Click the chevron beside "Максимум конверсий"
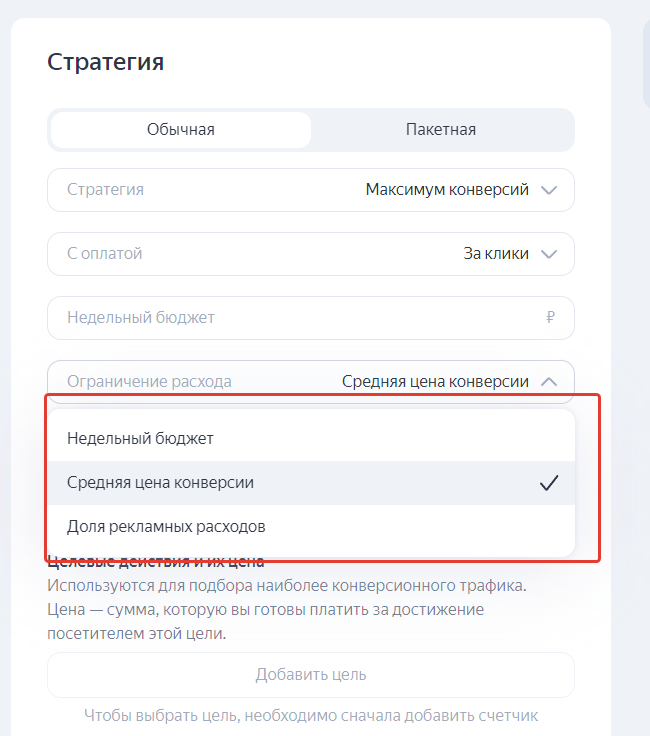The image size is (650, 736). pos(548,190)
